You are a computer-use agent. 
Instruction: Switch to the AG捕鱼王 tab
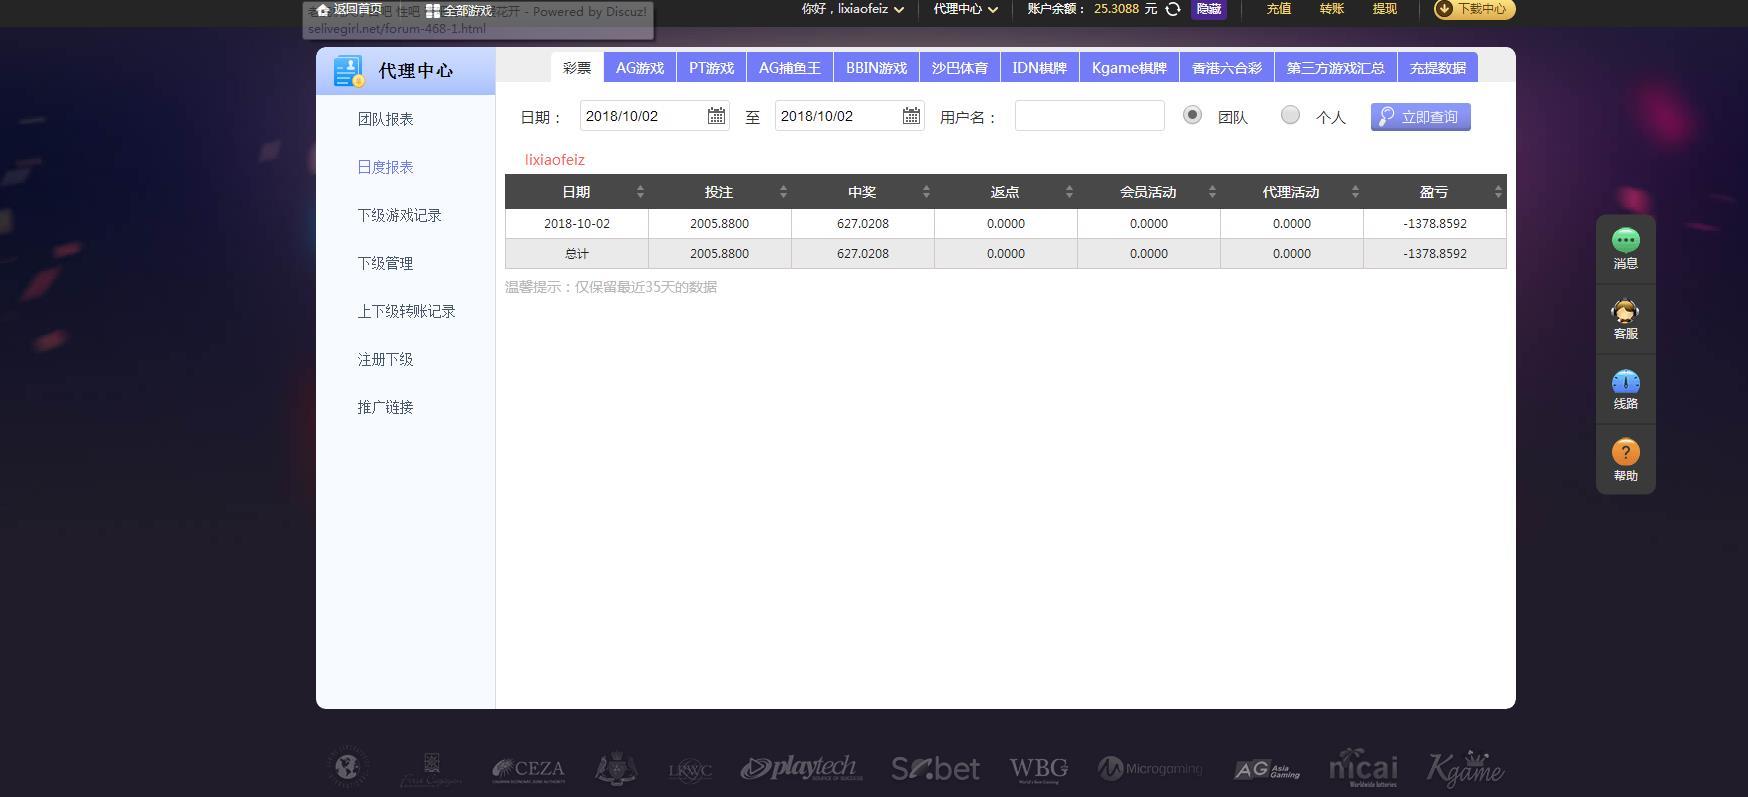point(790,68)
